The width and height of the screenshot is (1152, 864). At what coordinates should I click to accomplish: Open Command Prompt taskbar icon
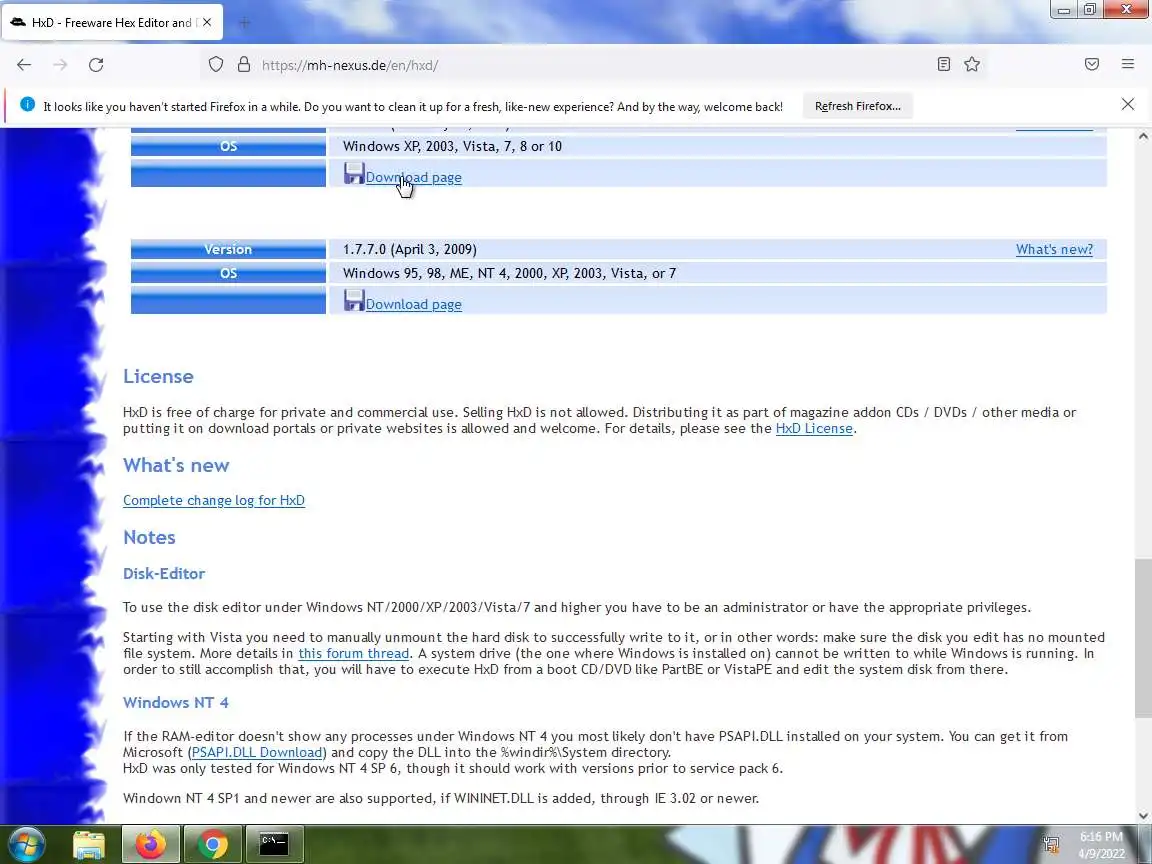[274, 844]
